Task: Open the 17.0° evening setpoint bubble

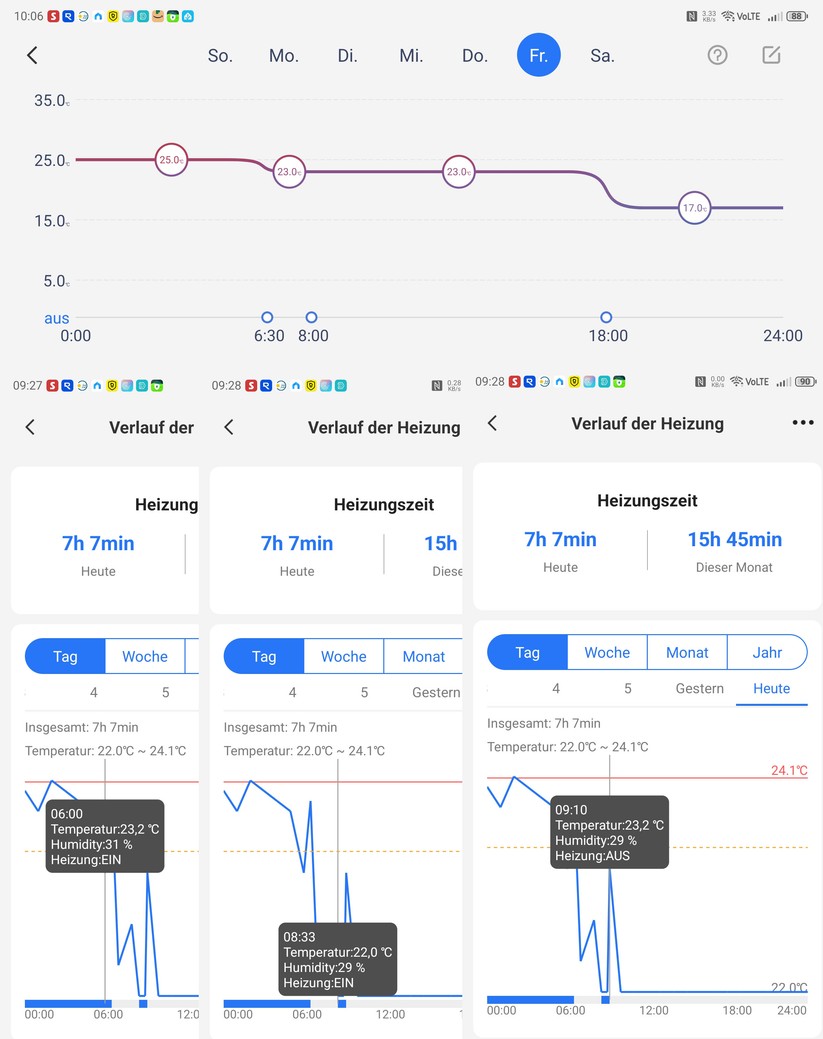Action: pyautogui.click(x=694, y=208)
